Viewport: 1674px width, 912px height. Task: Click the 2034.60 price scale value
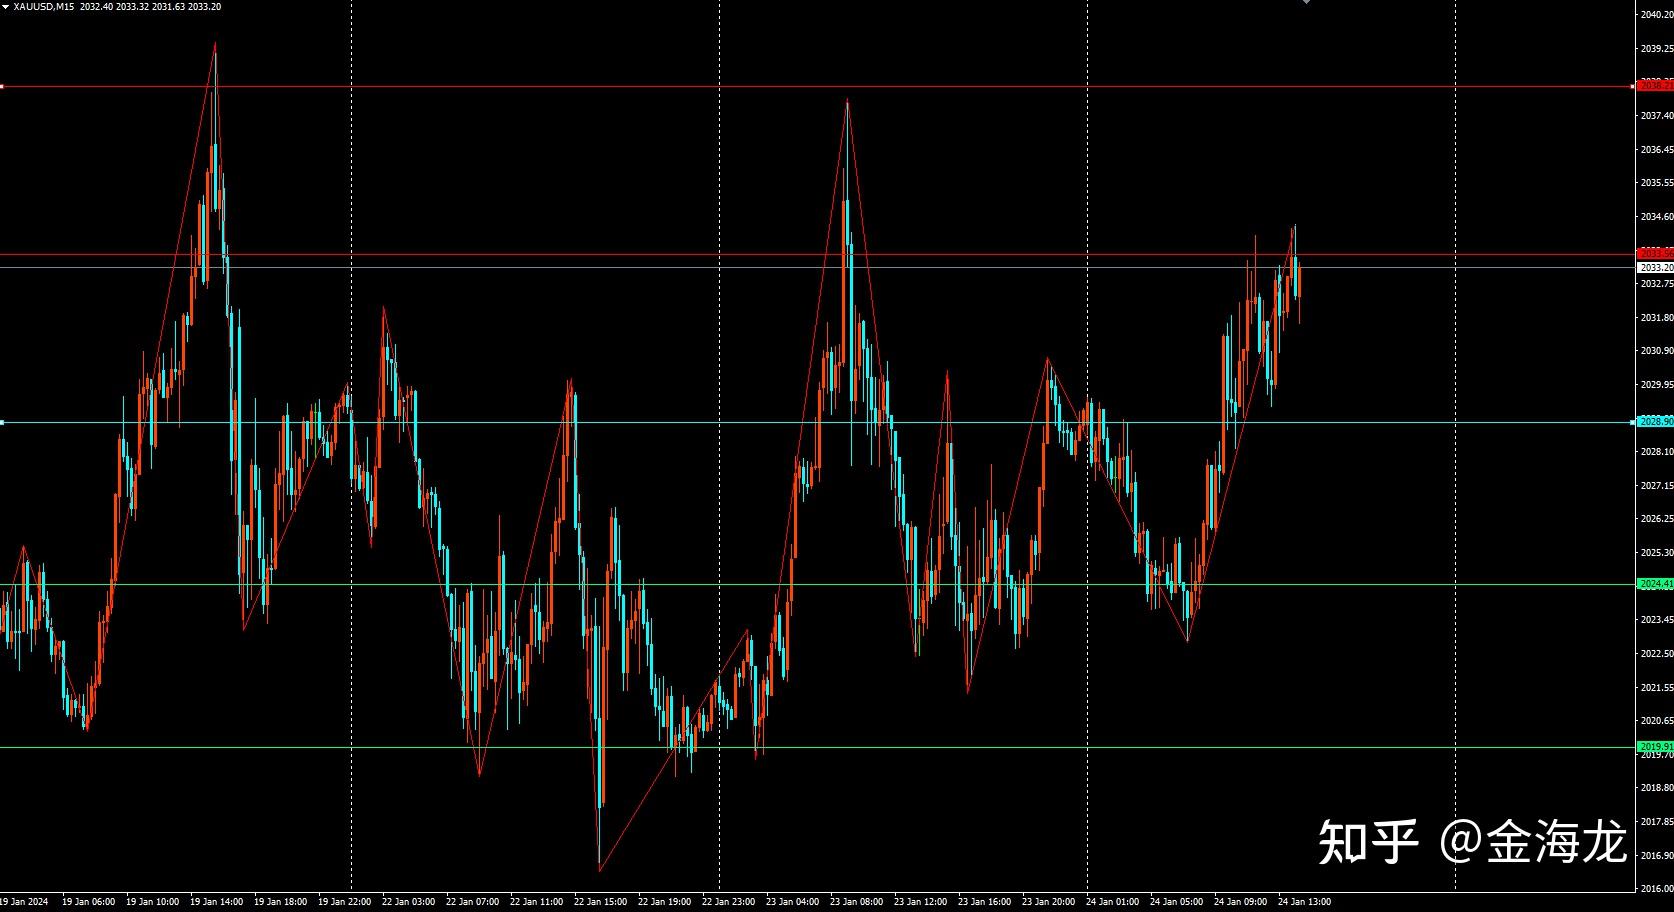pyautogui.click(x=1657, y=217)
